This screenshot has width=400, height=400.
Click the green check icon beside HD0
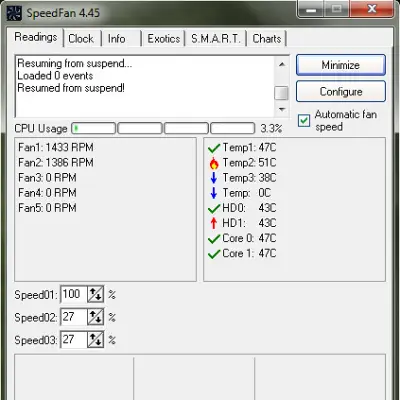[214, 208]
